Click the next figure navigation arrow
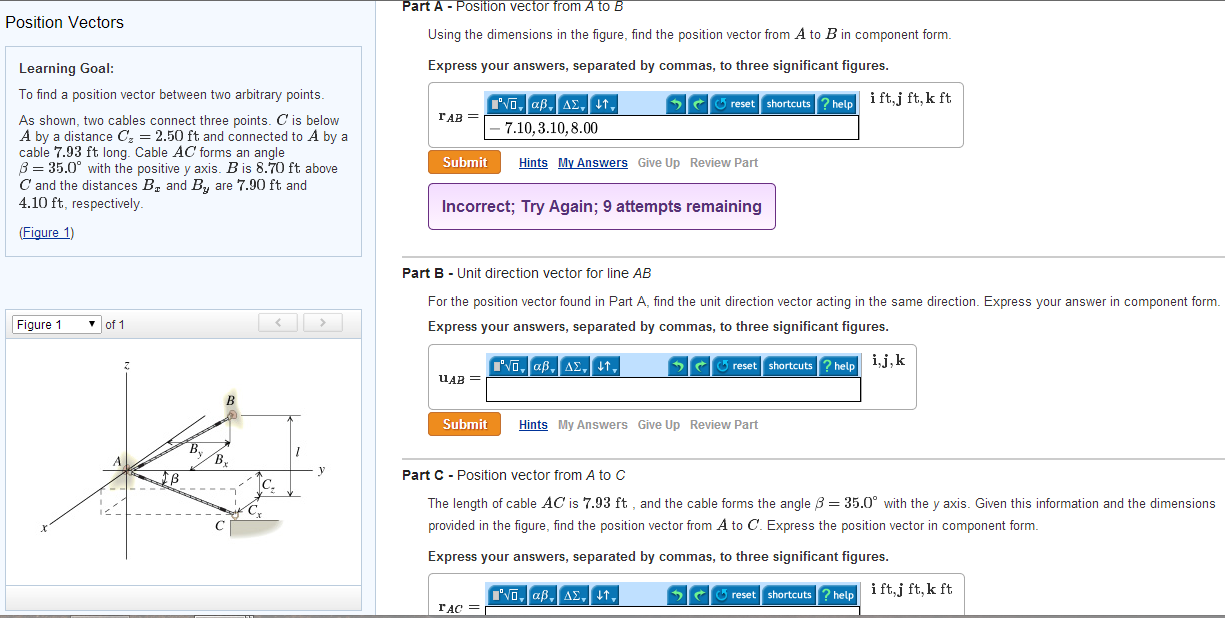The image size is (1225, 618). pos(321,322)
